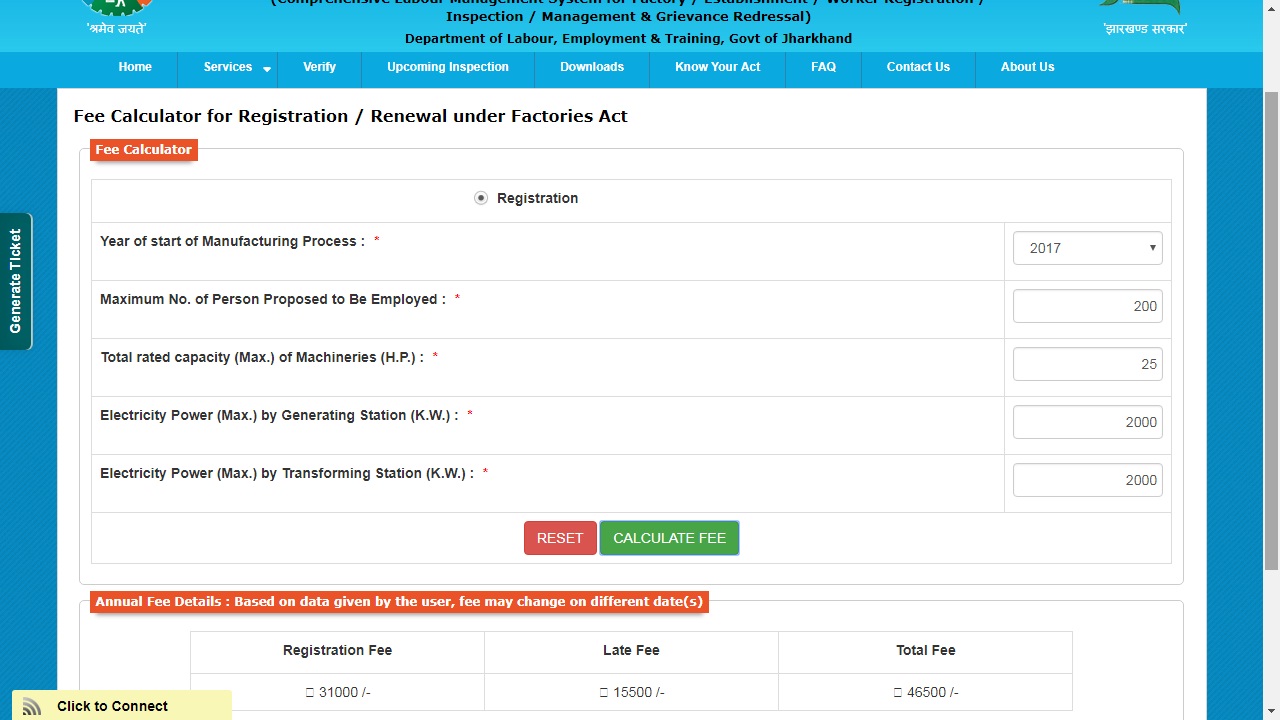Expand the Services navigation dropdown
Image resolution: width=1280 pixels, height=720 pixels.
pyautogui.click(x=227, y=67)
